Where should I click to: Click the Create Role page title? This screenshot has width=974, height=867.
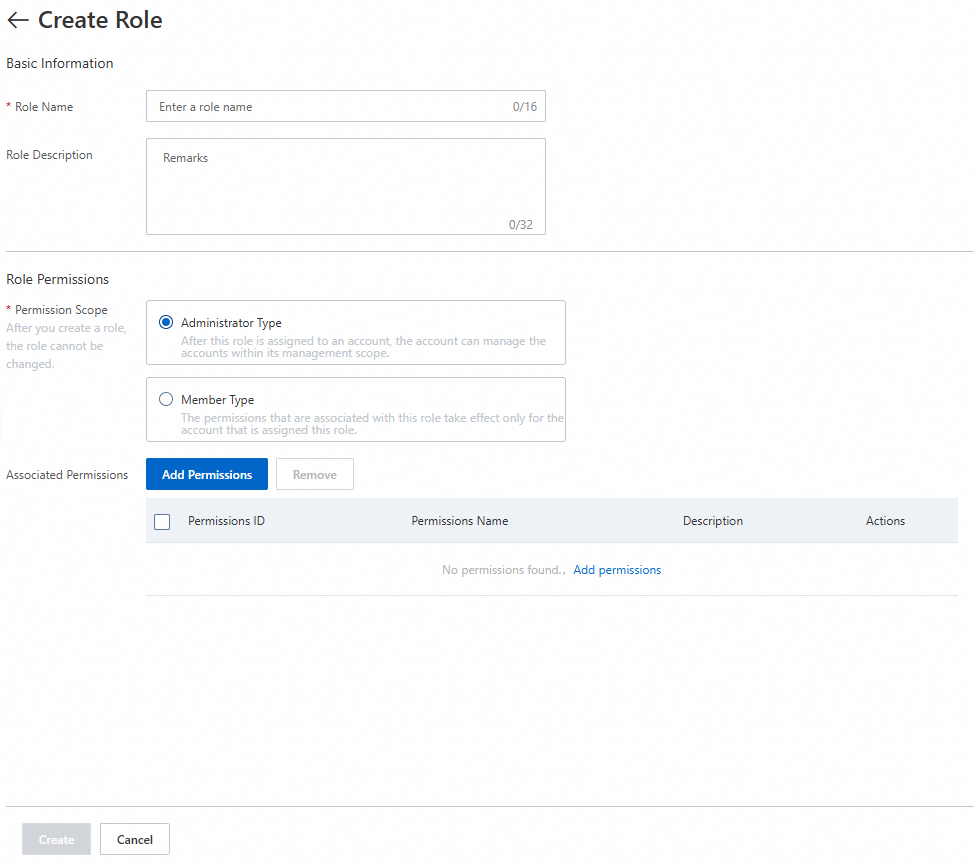point(100,20)
